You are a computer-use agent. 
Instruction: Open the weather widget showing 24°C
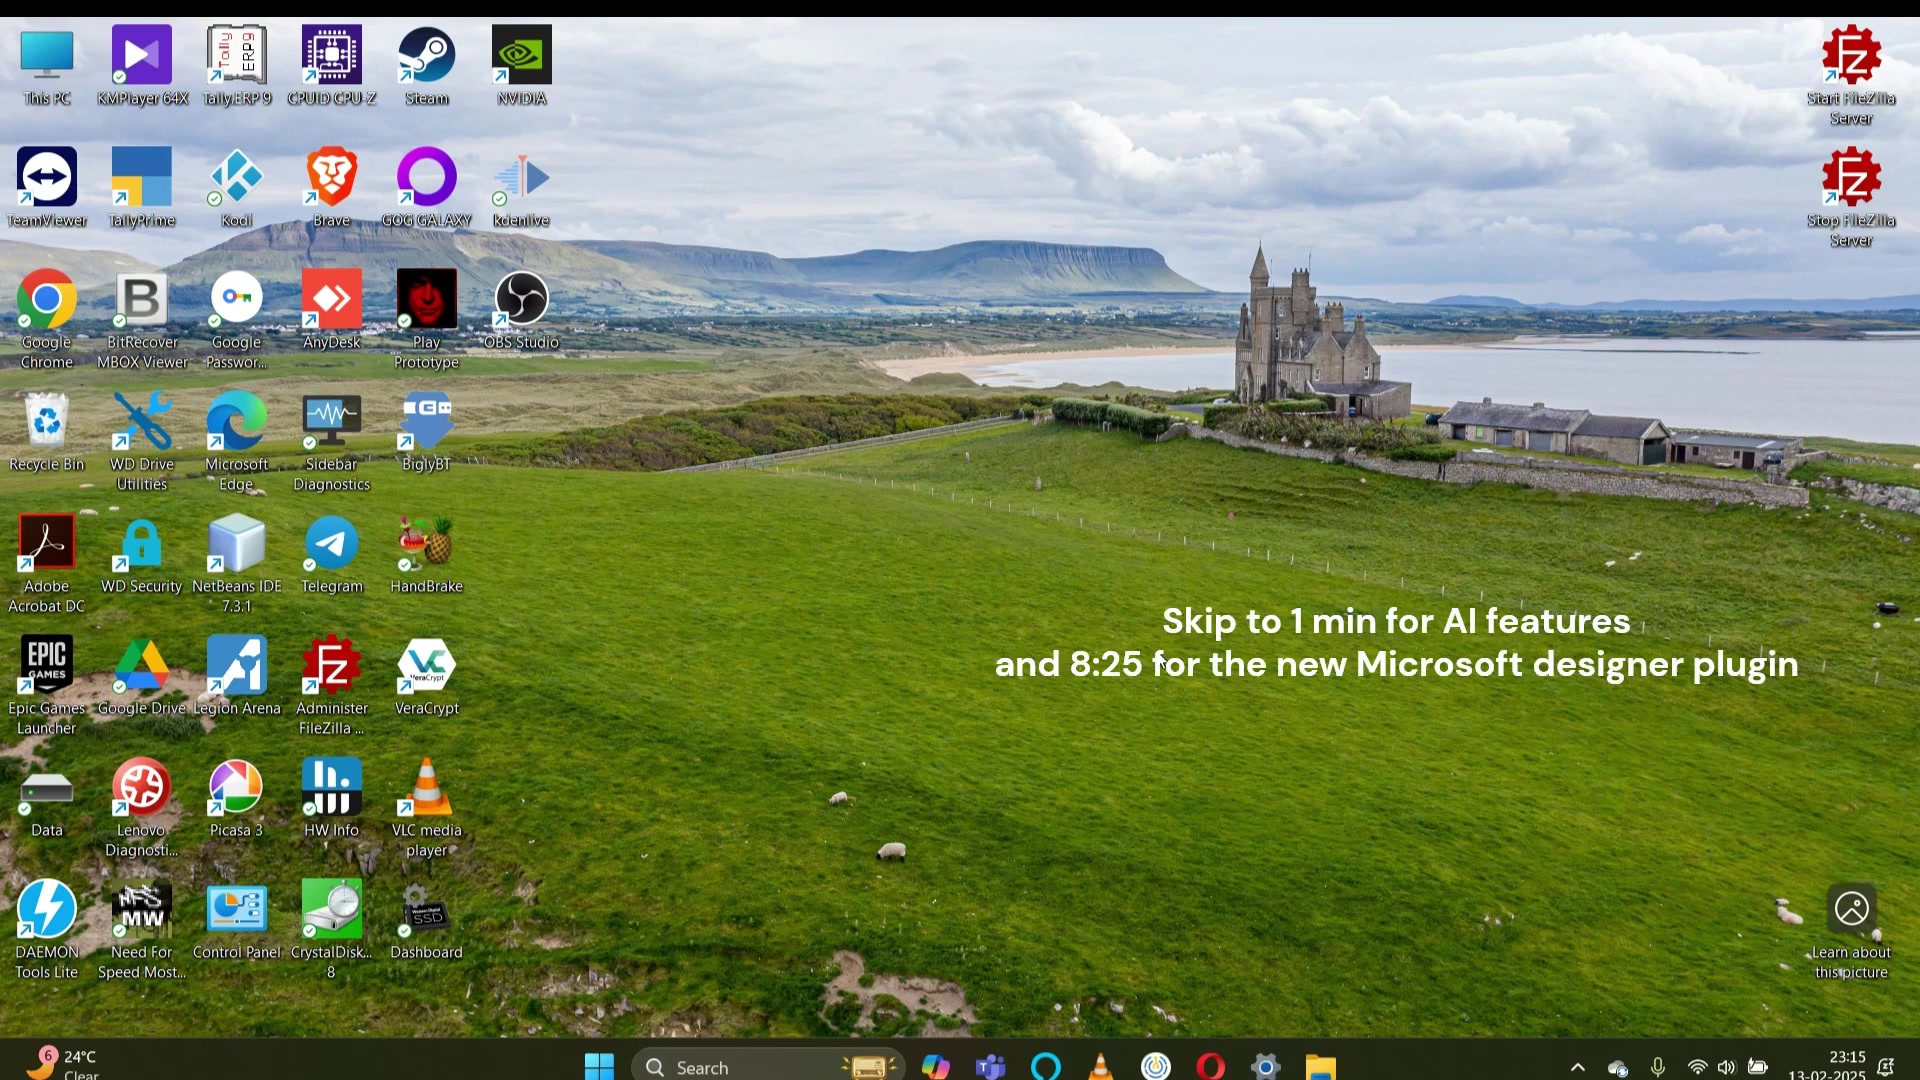(x=62, y=1064)
